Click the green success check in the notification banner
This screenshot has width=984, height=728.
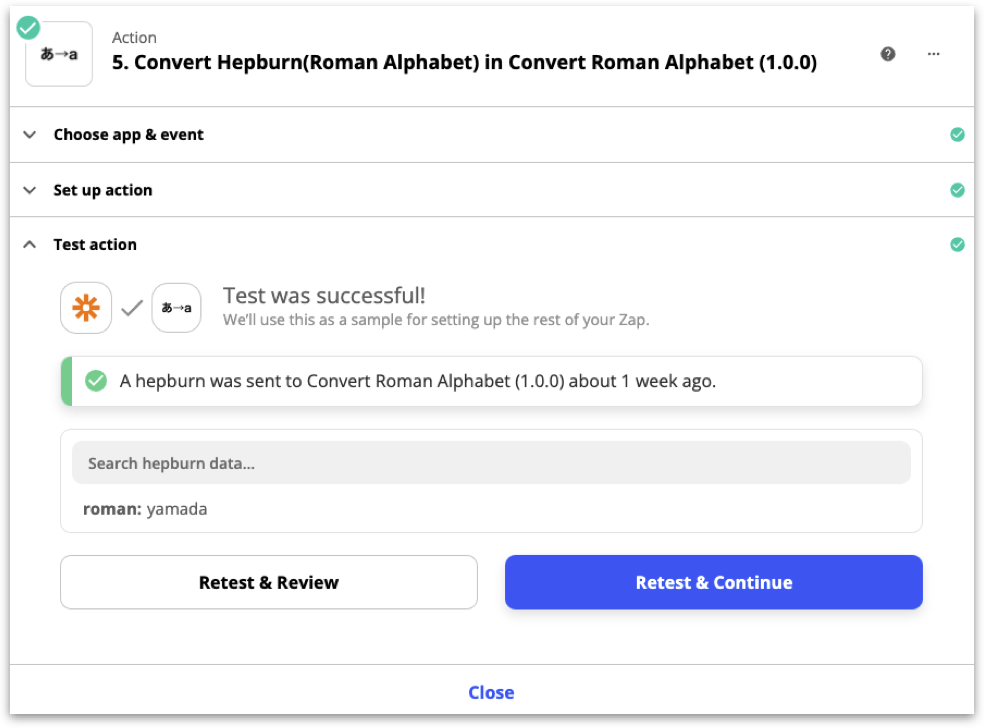pyautogui.click(x=96, y=381)
